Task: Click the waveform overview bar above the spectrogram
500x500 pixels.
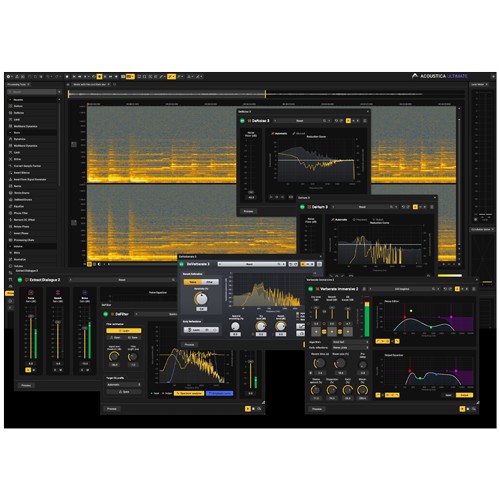Action: click(265, 94)
